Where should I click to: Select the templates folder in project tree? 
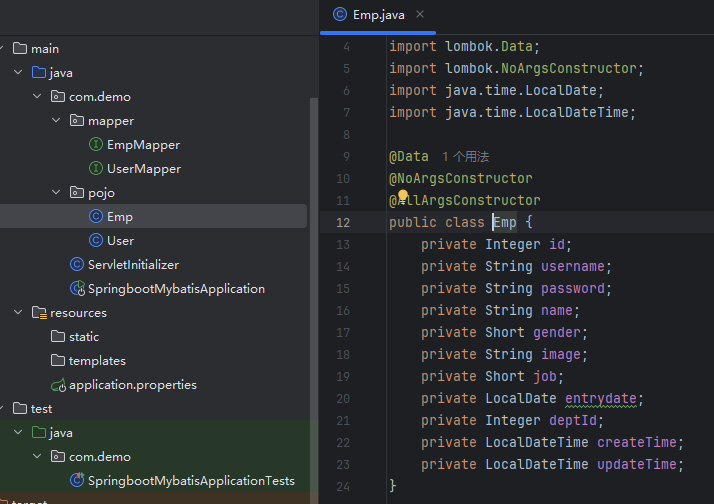click(x=97, y=361)
